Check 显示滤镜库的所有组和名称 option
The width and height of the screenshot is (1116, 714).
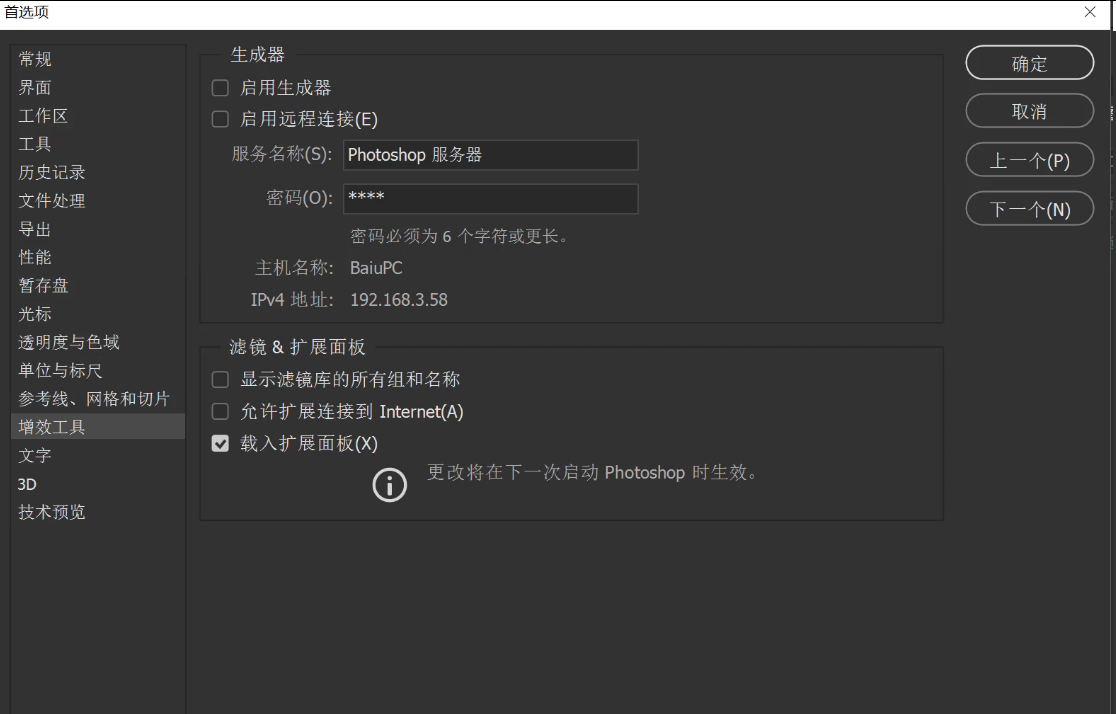point(220,380)
